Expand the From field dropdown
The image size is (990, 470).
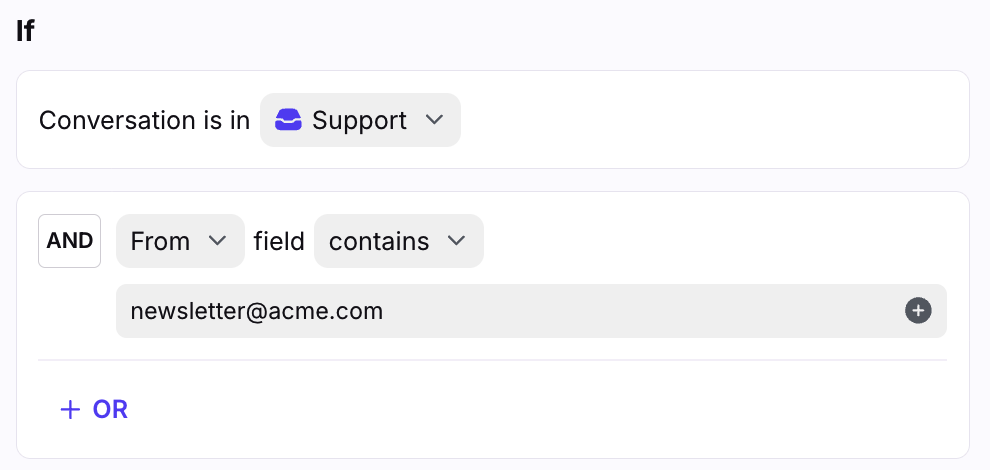pos(180,241)
